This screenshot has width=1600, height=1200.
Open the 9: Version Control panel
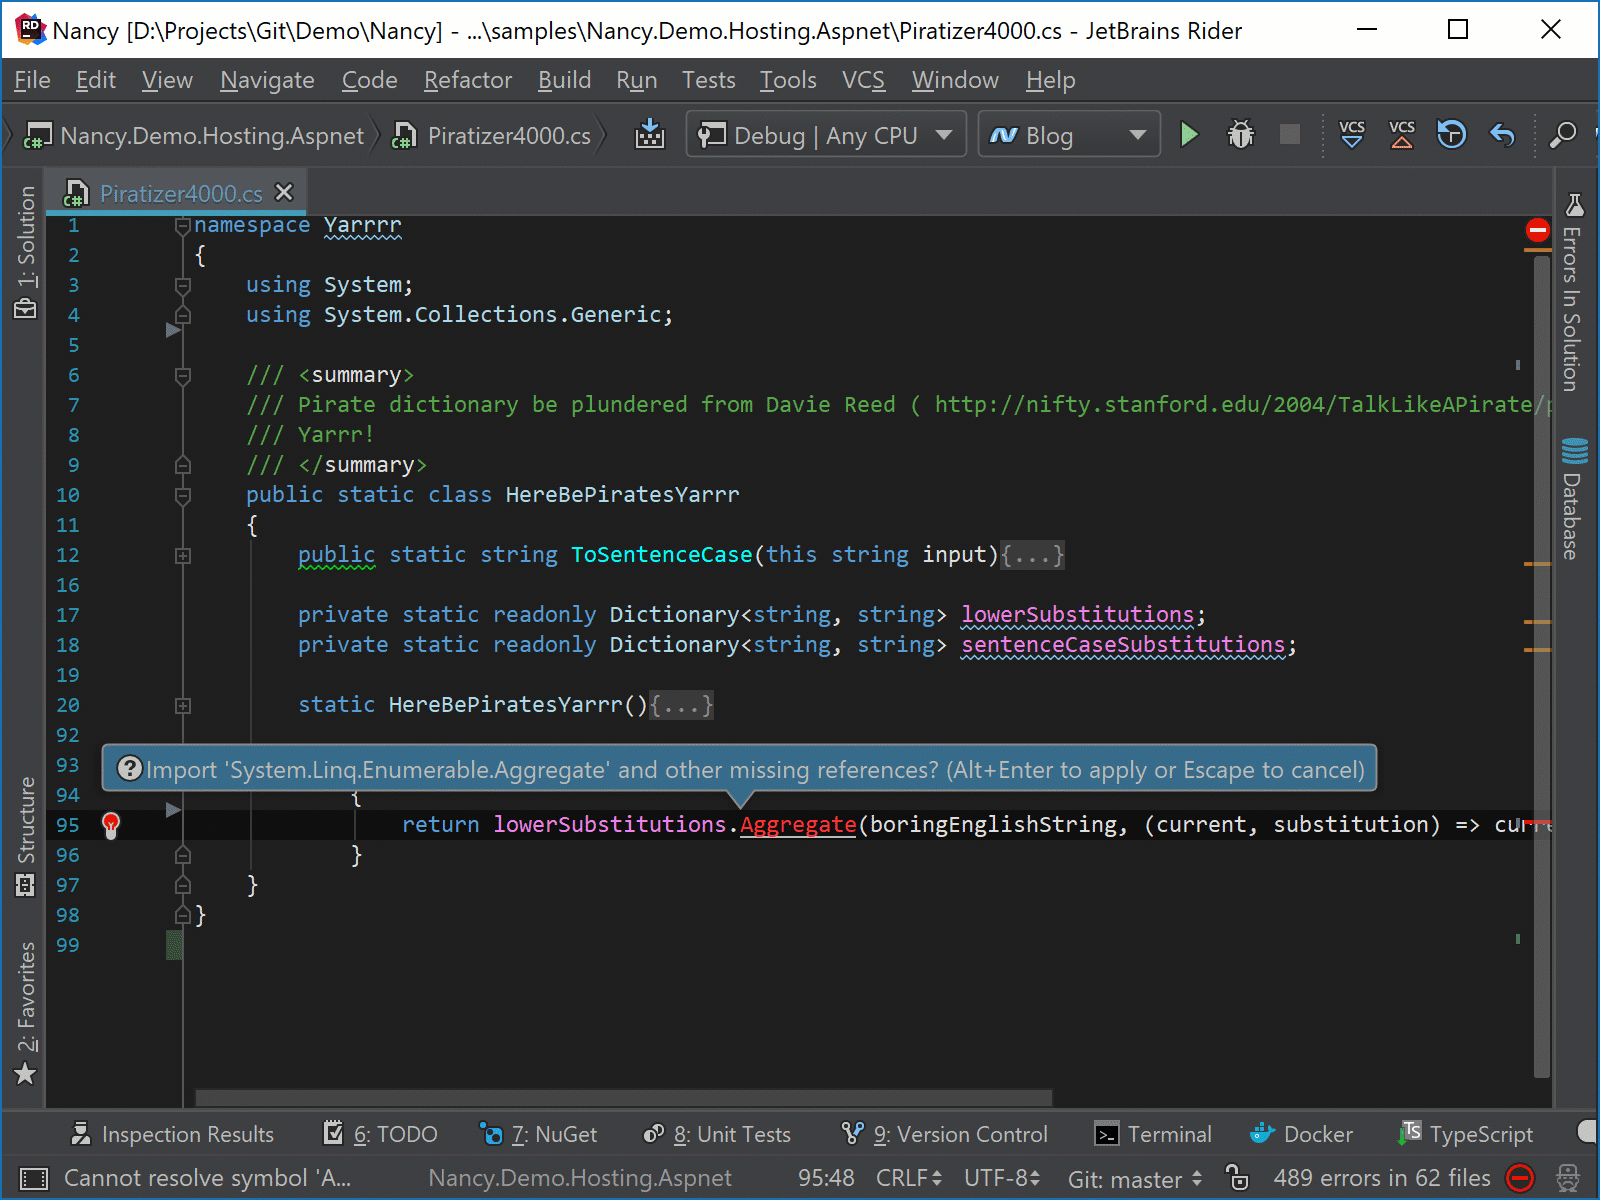point(945,1134)
